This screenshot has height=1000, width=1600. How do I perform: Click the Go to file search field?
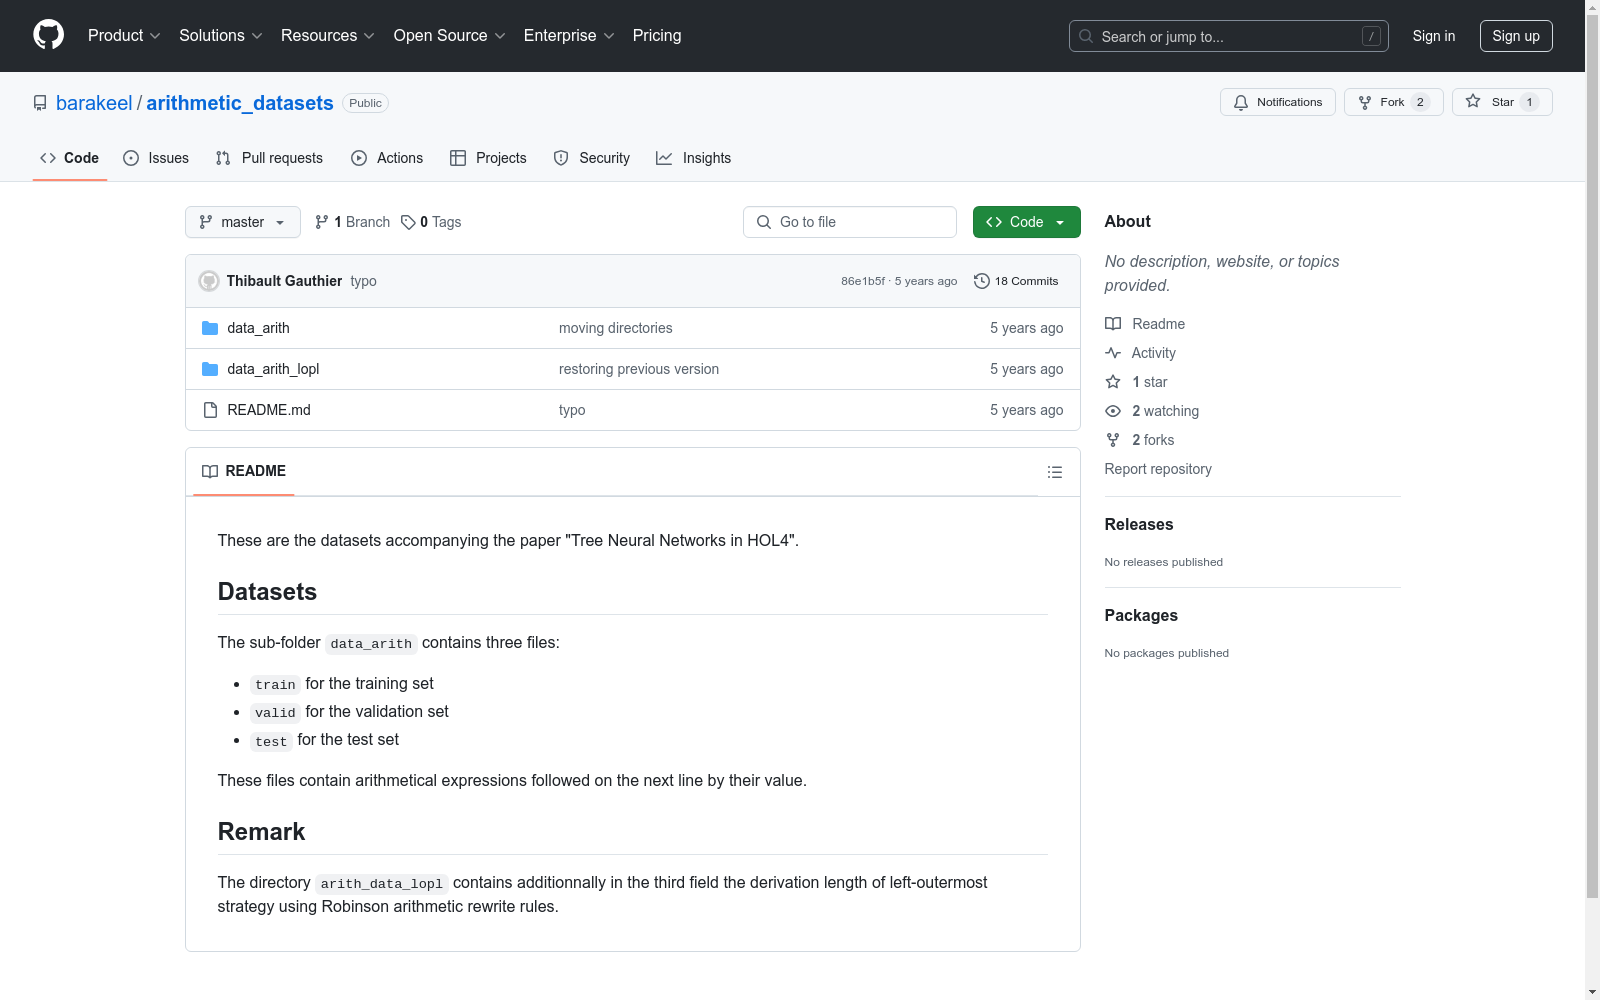tap(850, 222)
